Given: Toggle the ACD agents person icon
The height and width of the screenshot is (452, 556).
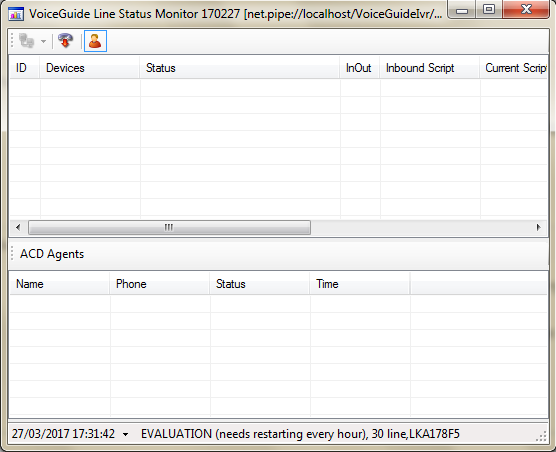Looking at the screenshot, I should pos(95,41).
